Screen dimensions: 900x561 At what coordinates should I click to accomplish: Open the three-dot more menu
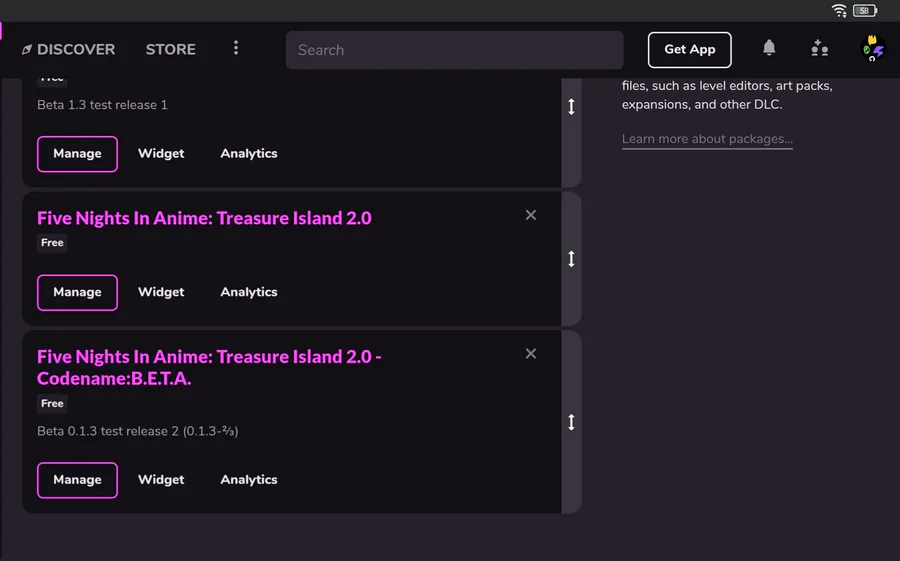point(236,48)
